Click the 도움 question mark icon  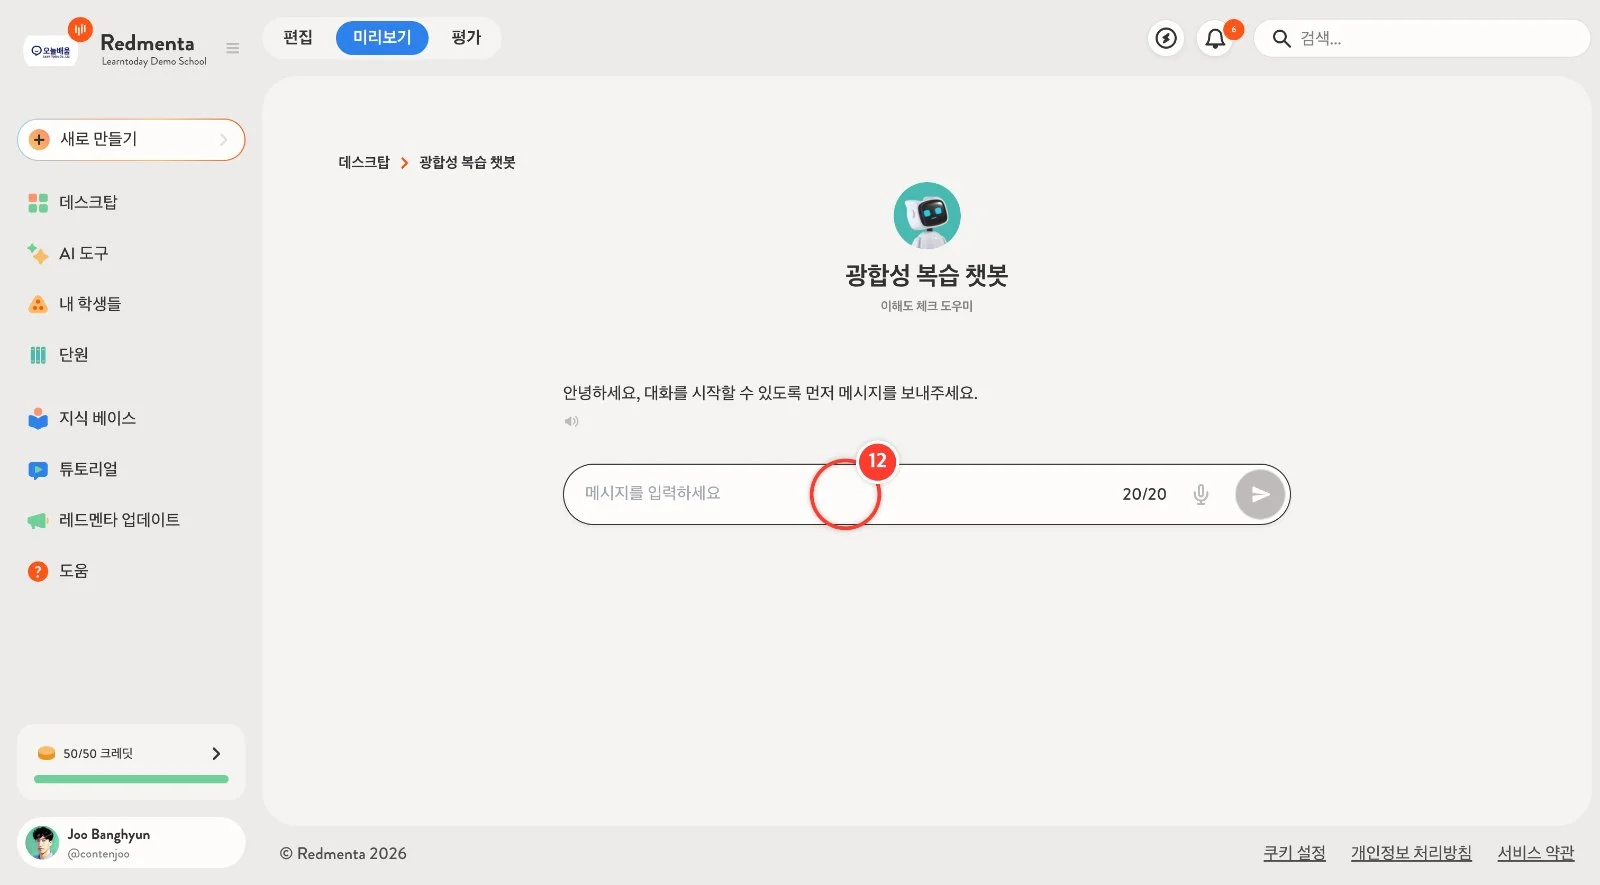38,571
